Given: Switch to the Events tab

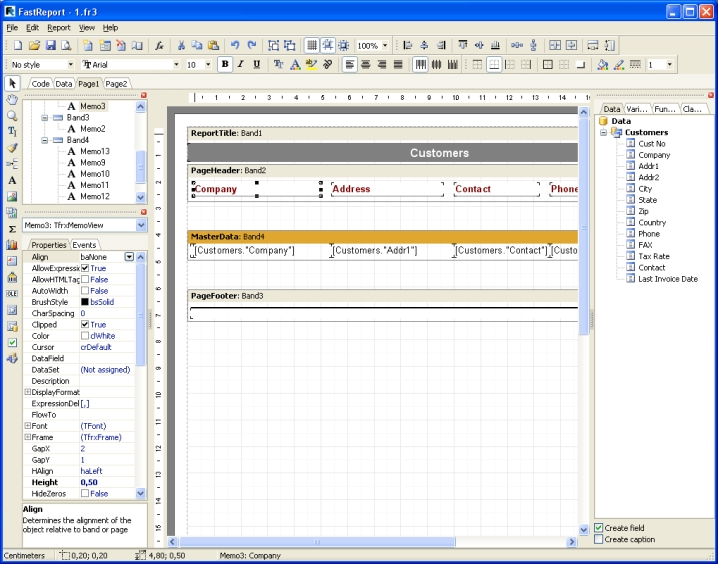Looking at the screenshot, I should tap(84, 245).
